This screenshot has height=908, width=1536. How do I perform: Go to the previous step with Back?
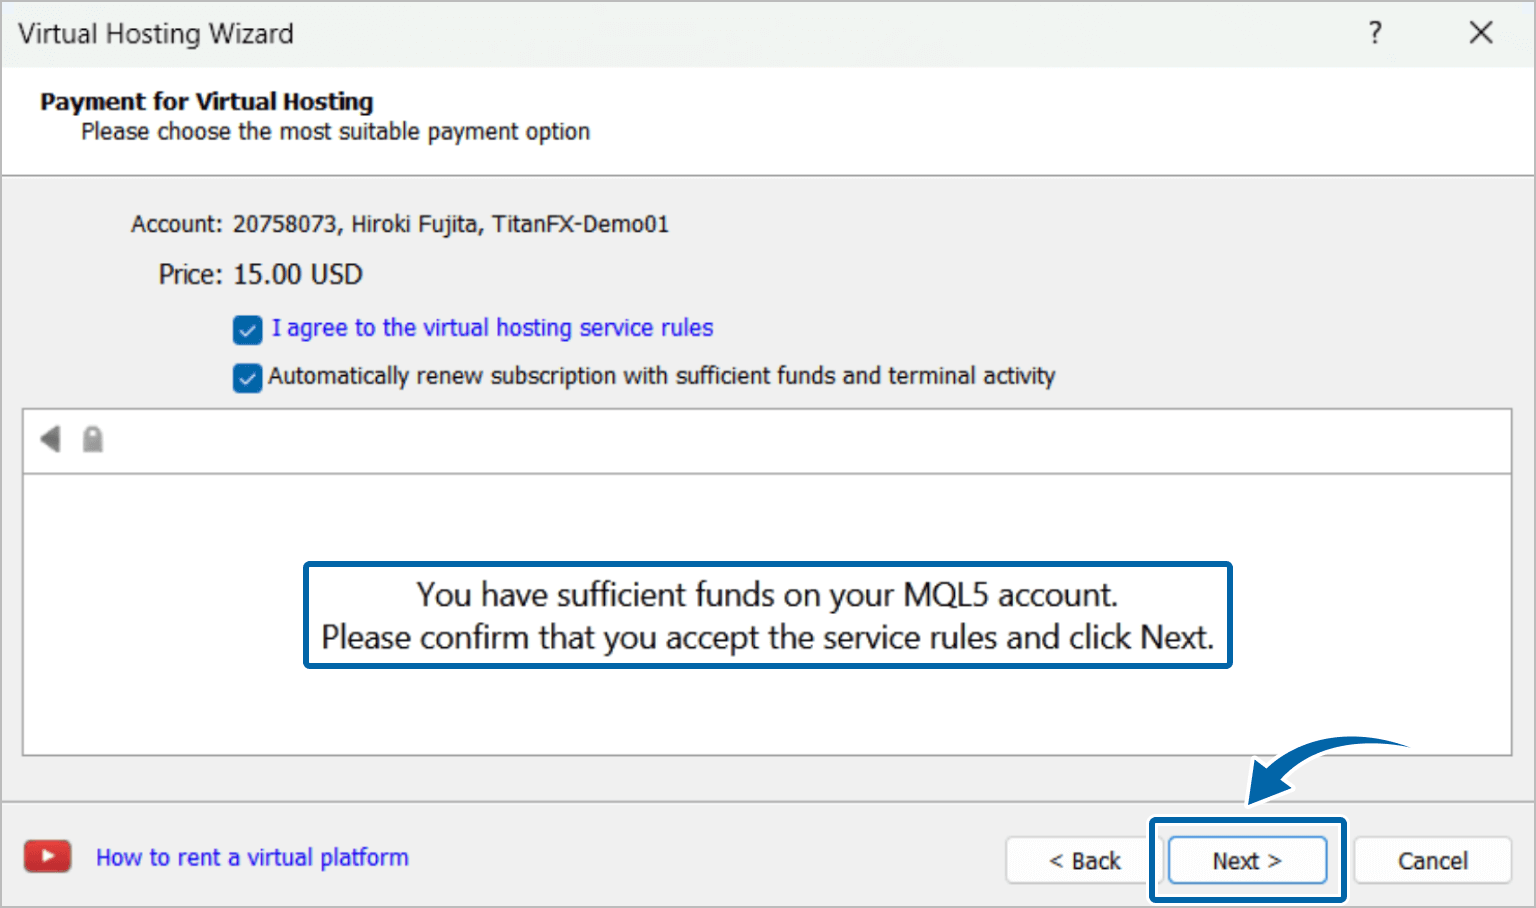pyautogui.click(x=1084, y=861)
